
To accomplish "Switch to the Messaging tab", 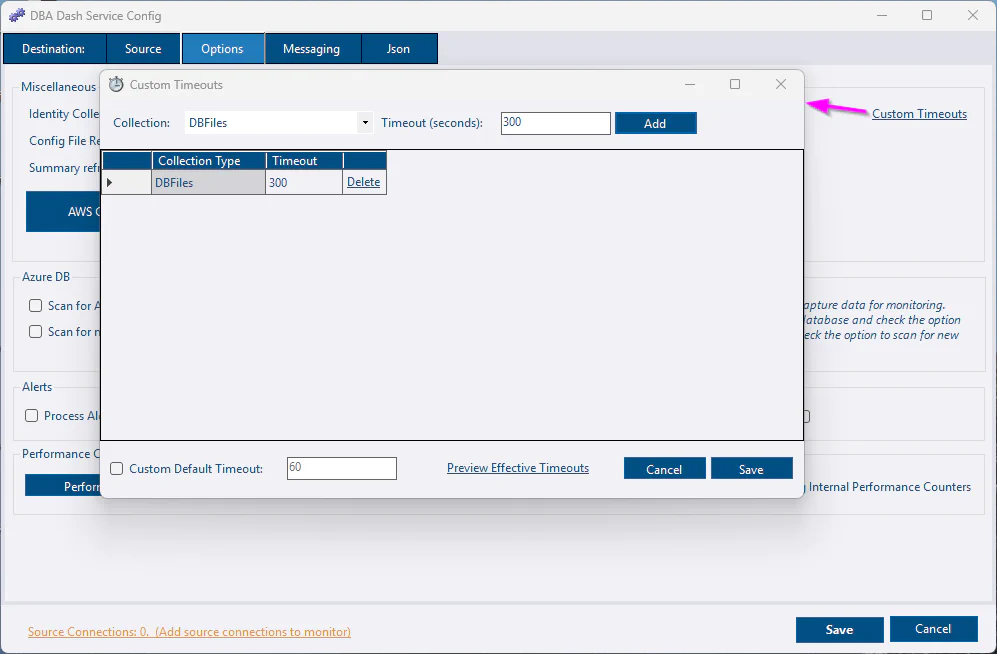I will [311, 49].
